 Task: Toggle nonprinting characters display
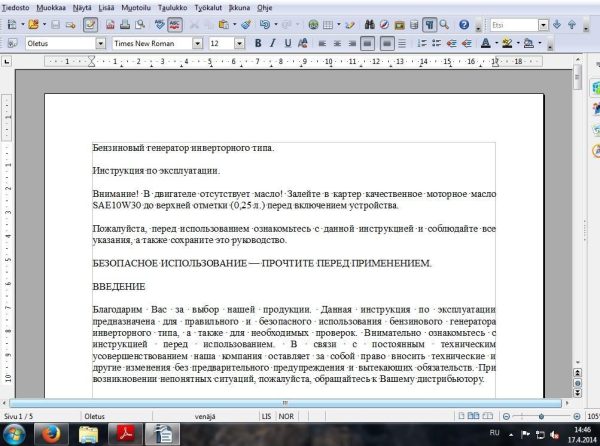coord(429,25)
